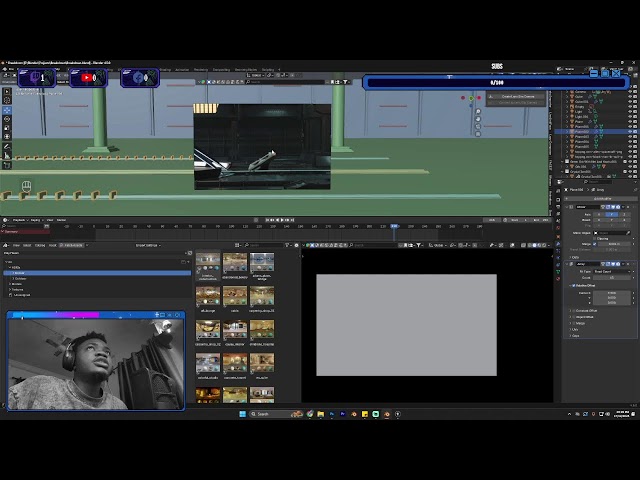Open Google Chrome from the taskbar
Viewport: 640px width, 480px height.
pyautogui.click(x=310, y=414)
